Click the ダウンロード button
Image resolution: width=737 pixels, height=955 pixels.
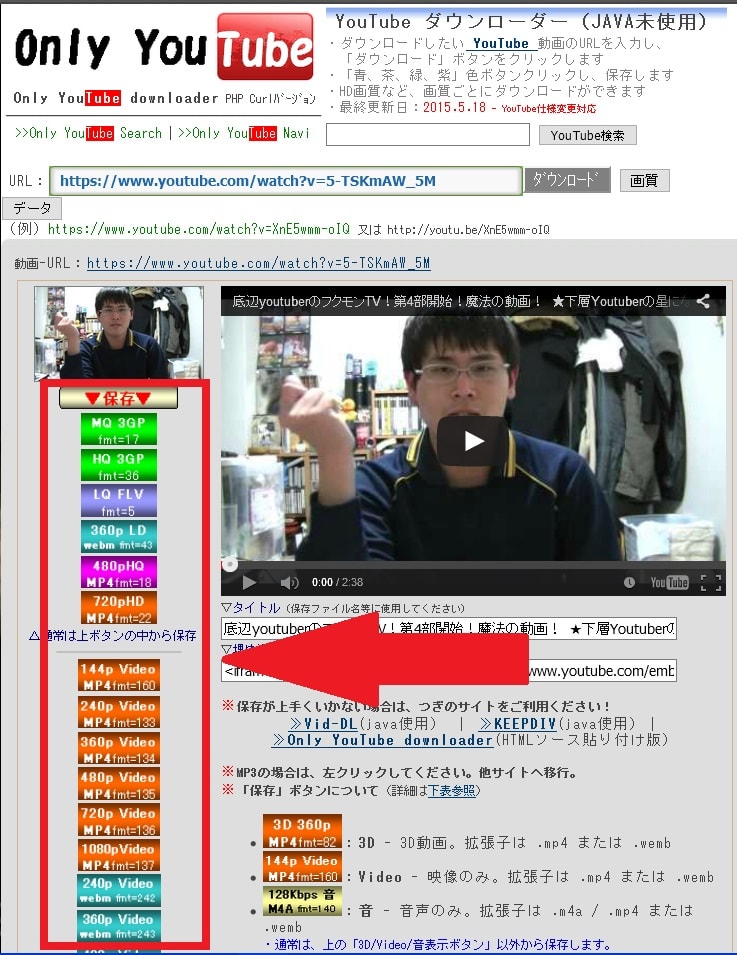[x=567, y=180]
